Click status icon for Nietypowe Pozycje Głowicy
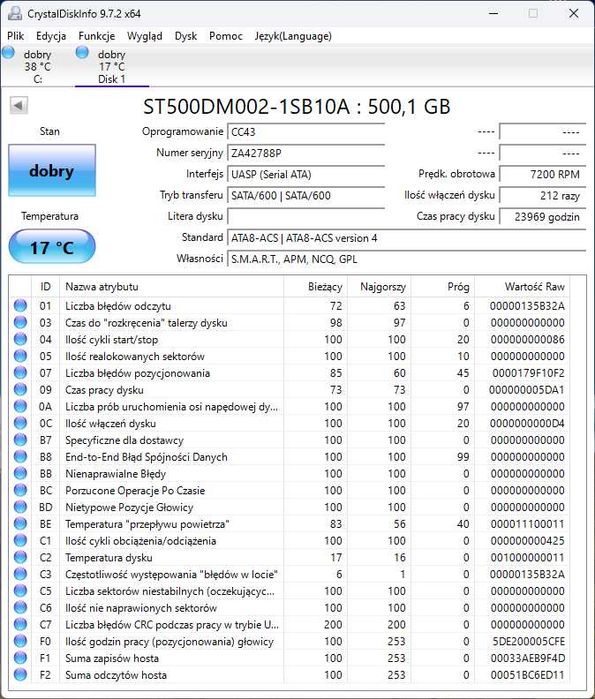This screenshot has height=699, width=595. pos(20,507)
